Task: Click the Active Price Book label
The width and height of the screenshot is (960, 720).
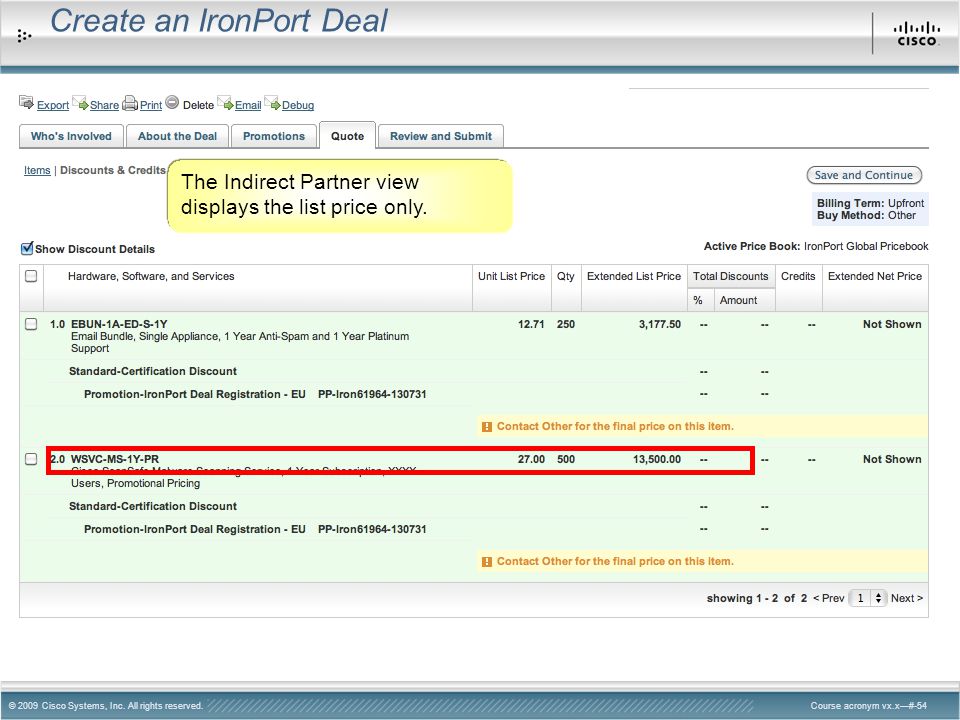Action: tap(752, 246)
